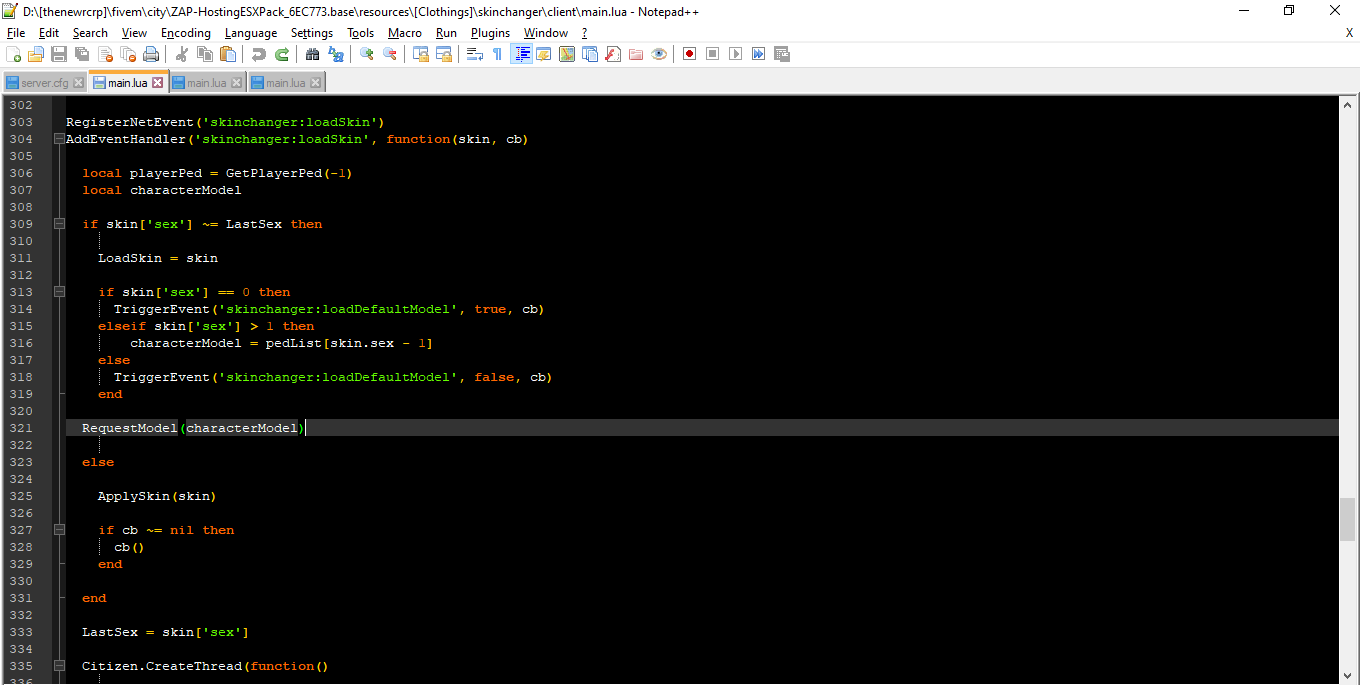Screen dimensions: 1360x685
Task: Toggle synchronized vertical scrolling
Action: point(421,54)
